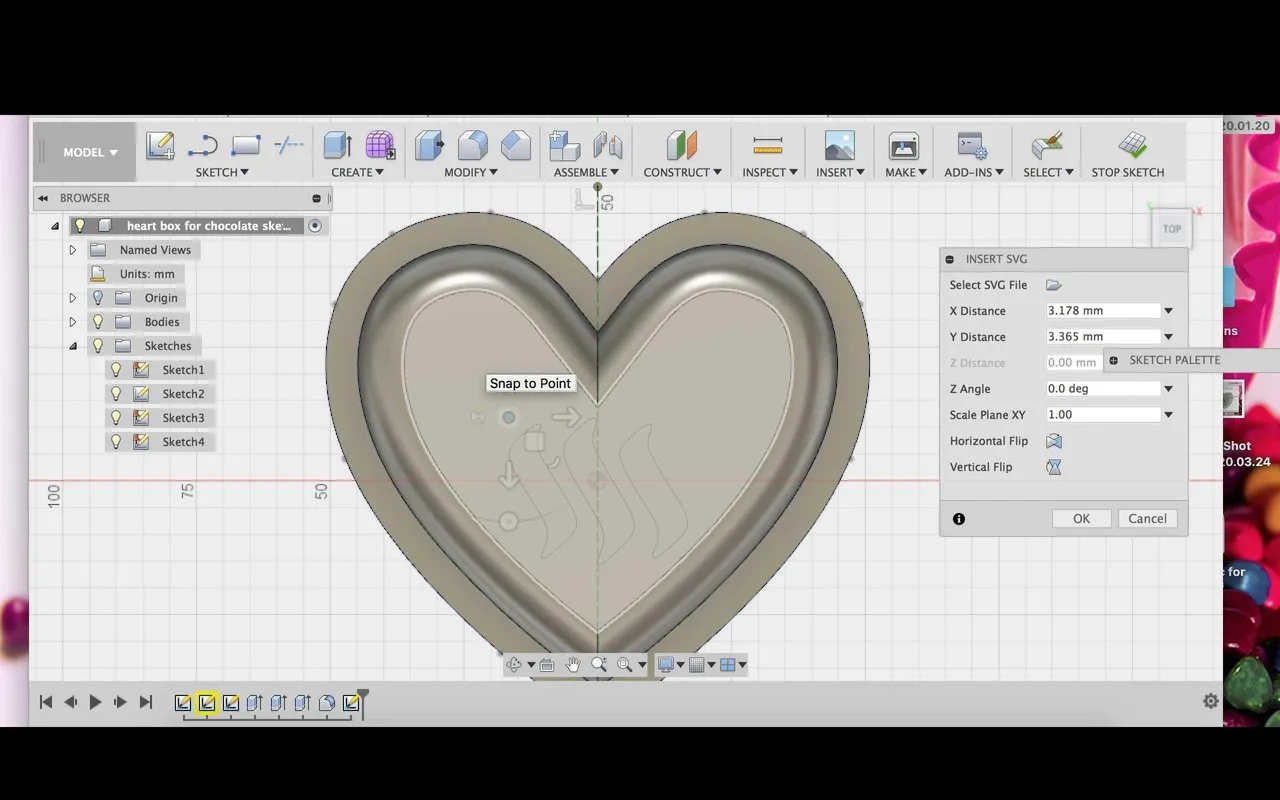Open the INSERT menu
The height and width of the screenshot is (800, 1280).
tap(841, 172)
